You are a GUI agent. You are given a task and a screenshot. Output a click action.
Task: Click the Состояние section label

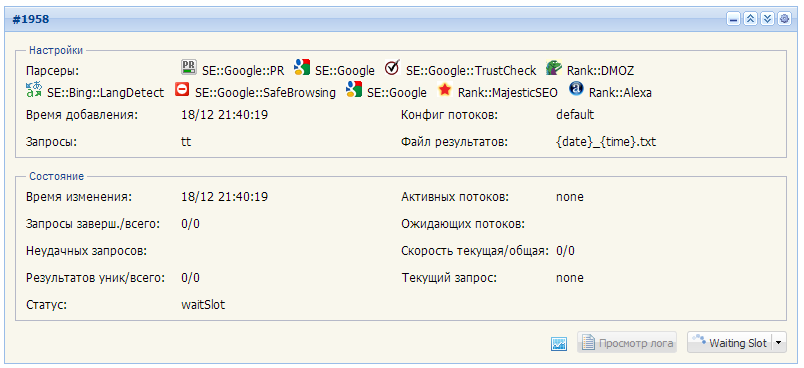pos(56,176)
